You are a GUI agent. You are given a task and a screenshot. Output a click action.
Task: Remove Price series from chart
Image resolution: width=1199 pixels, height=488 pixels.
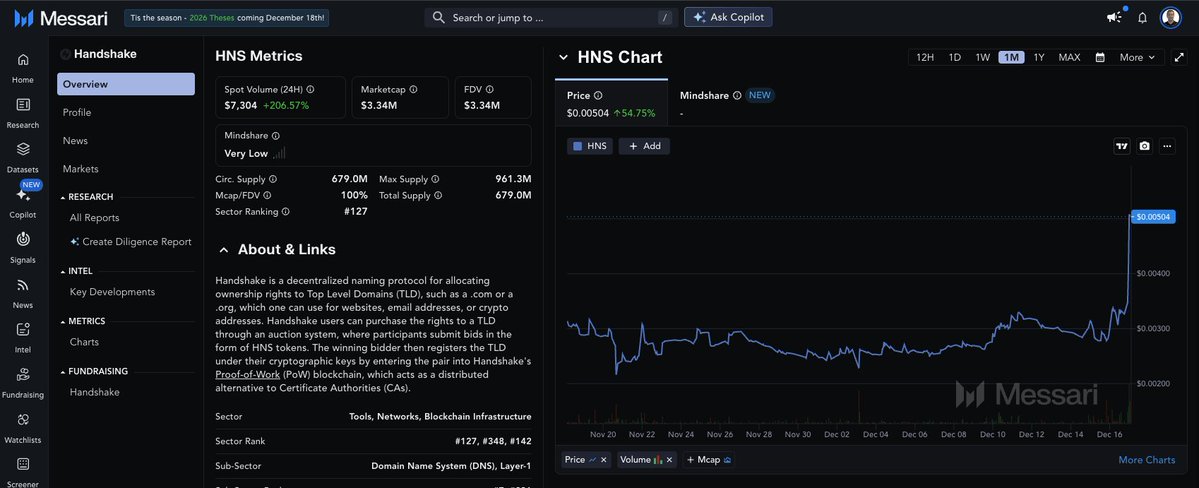pos(603,460)
